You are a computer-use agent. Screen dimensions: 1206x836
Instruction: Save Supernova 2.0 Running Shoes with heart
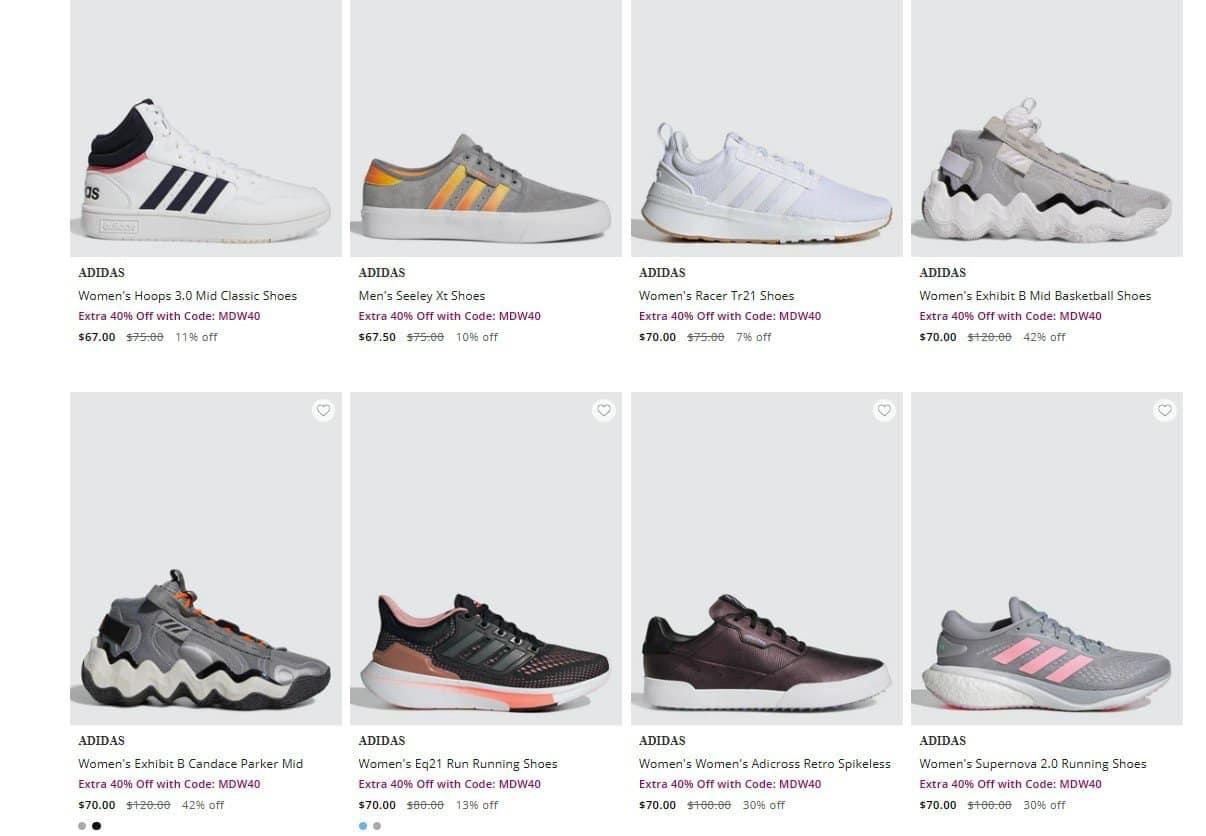(x=1164, y=410)
